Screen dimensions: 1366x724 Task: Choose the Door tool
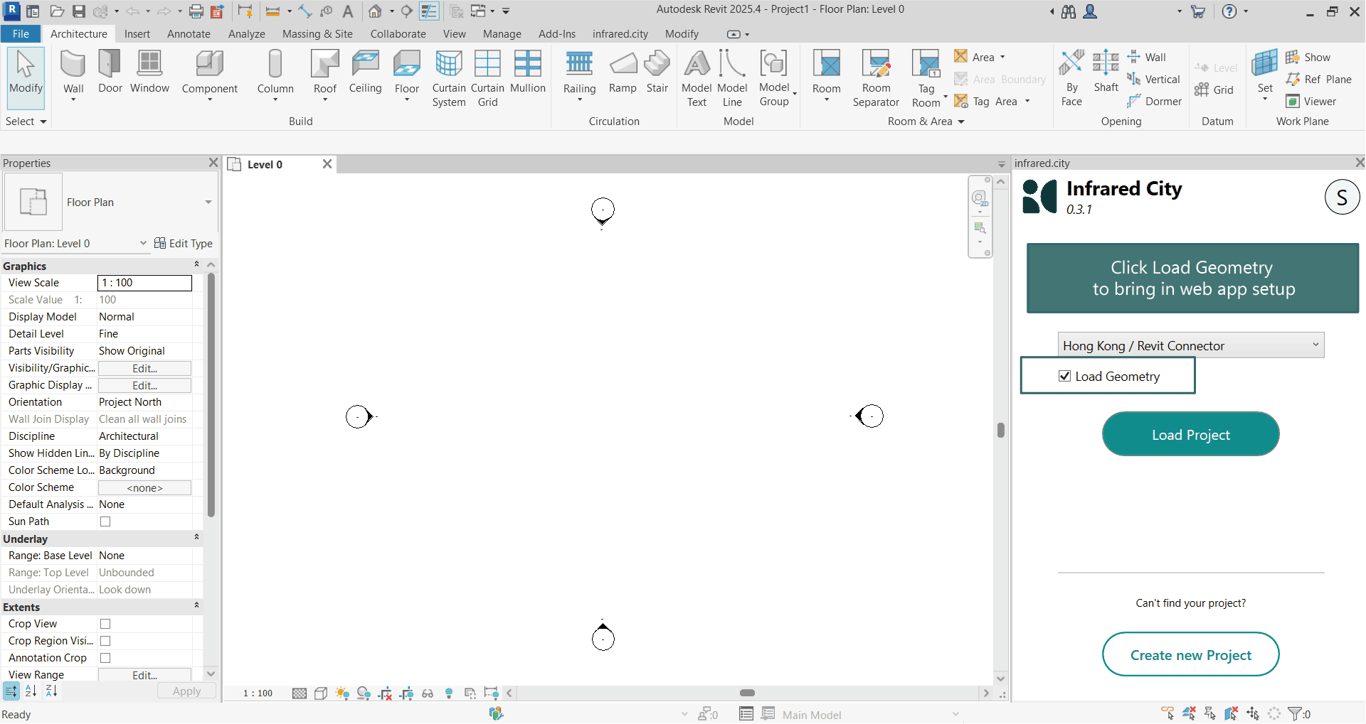(x=110, y=72)
